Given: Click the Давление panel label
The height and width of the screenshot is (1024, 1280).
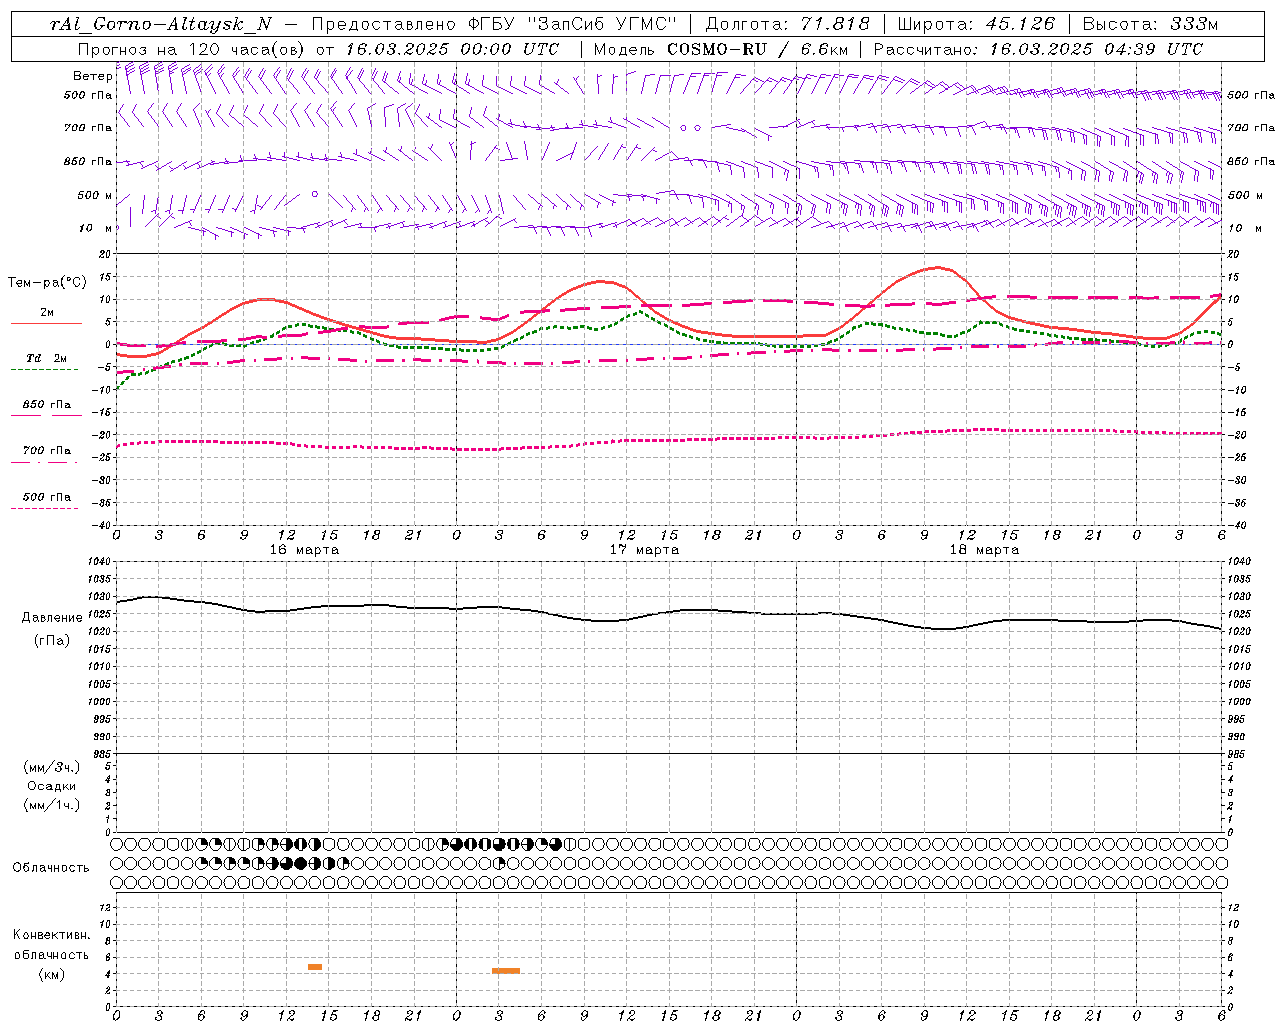Looking at the screenshot, I should pyautogui.click(x=52, y=618).
